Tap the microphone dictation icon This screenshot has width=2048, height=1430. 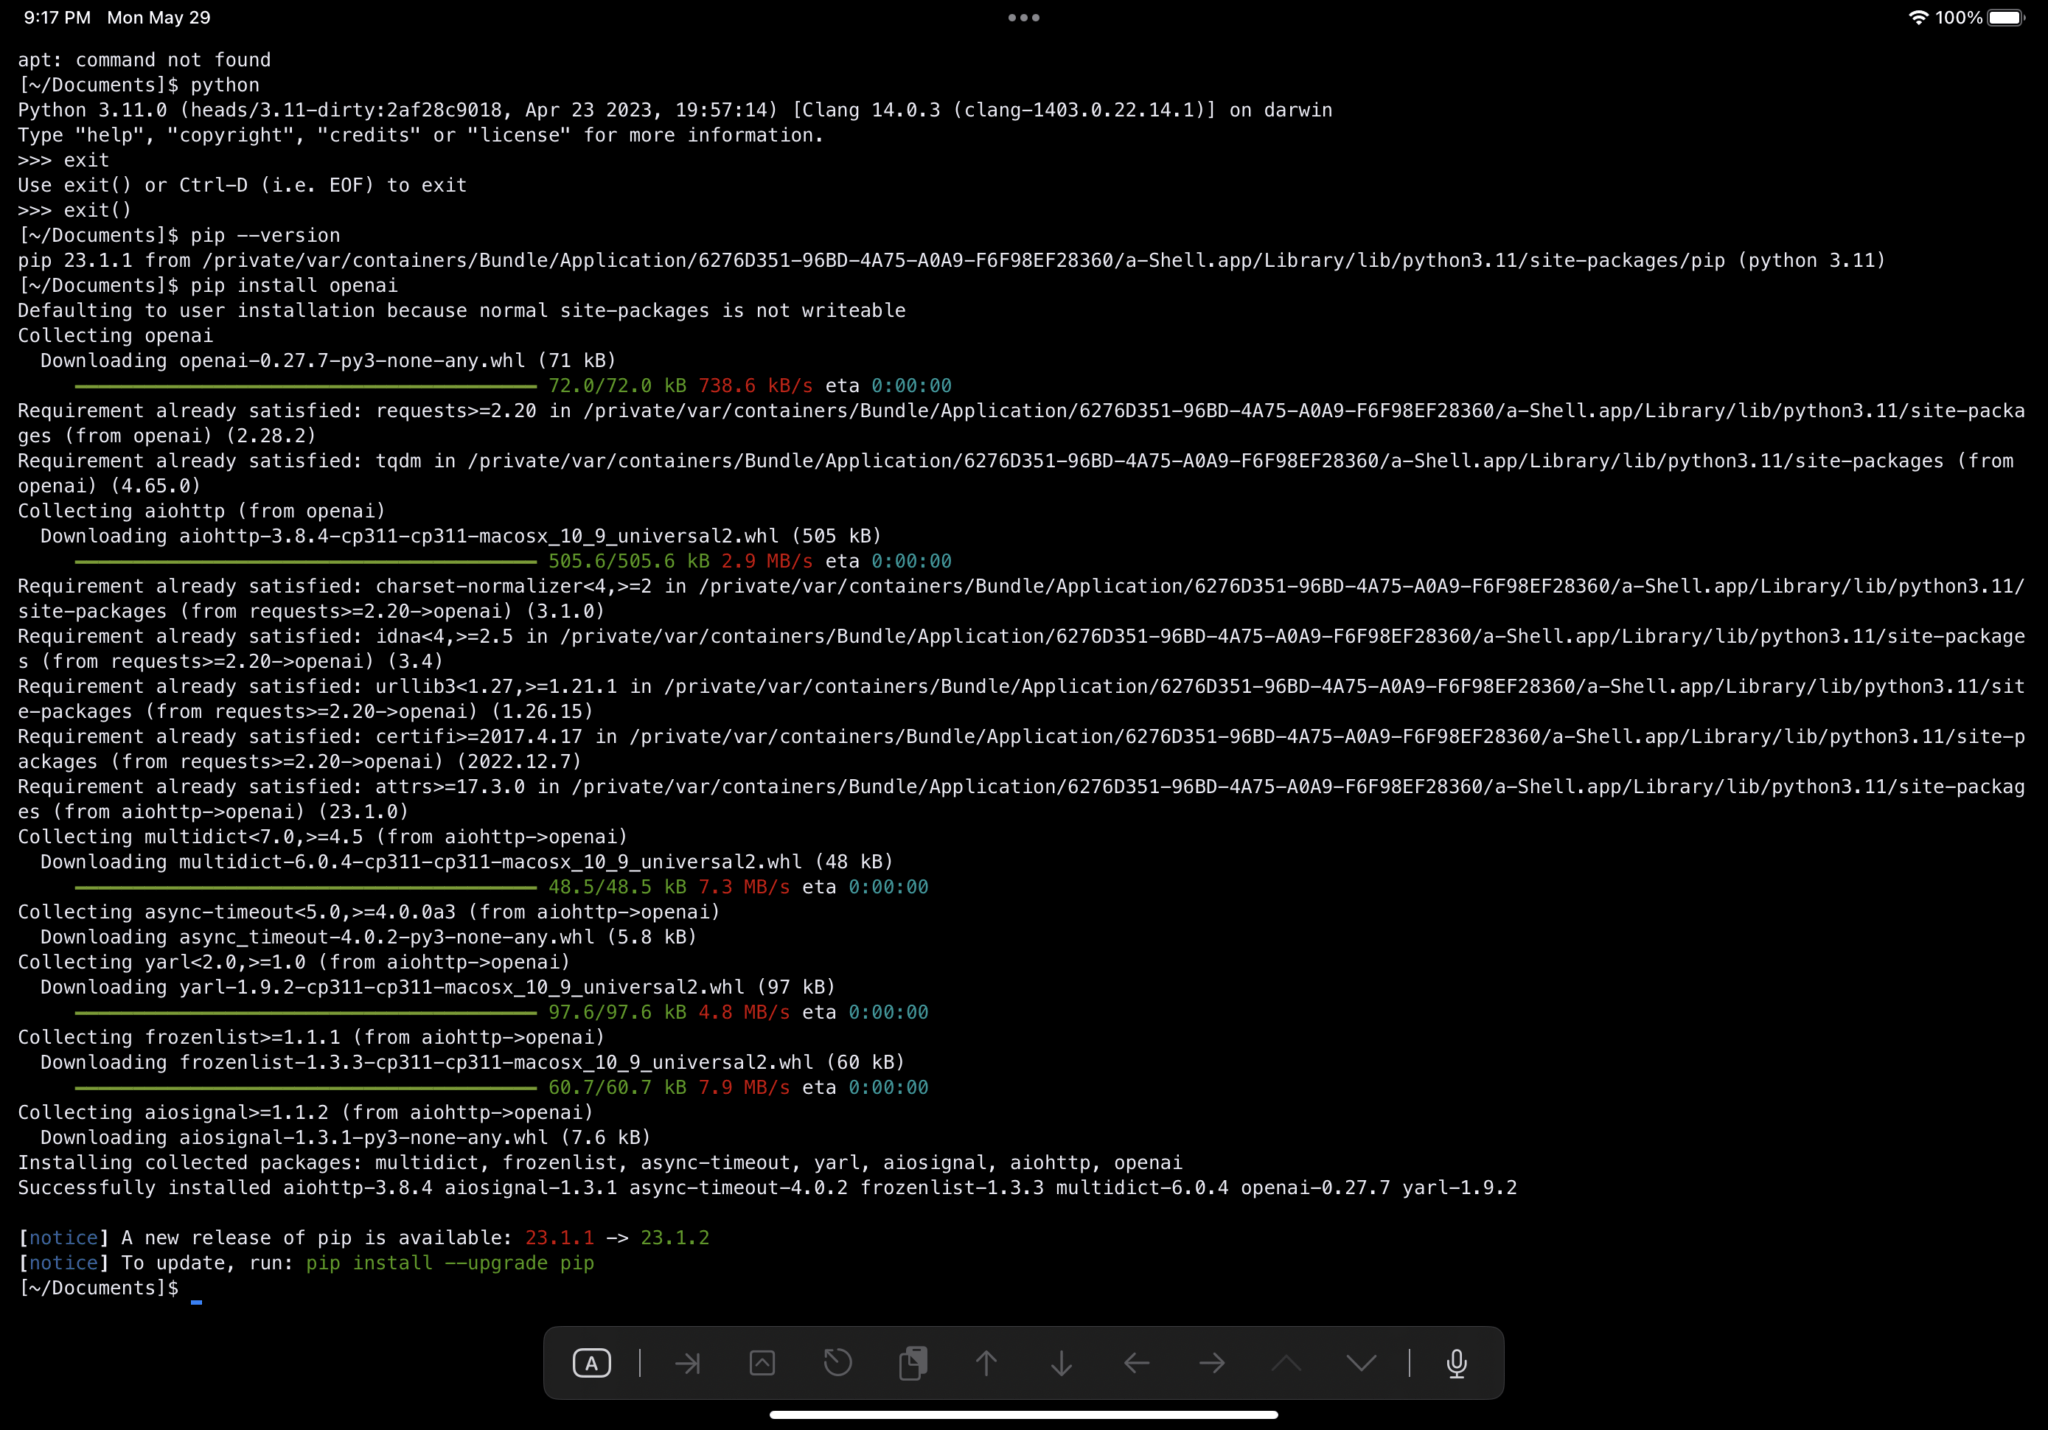pyautogui.click(x=1457, y=1363)
